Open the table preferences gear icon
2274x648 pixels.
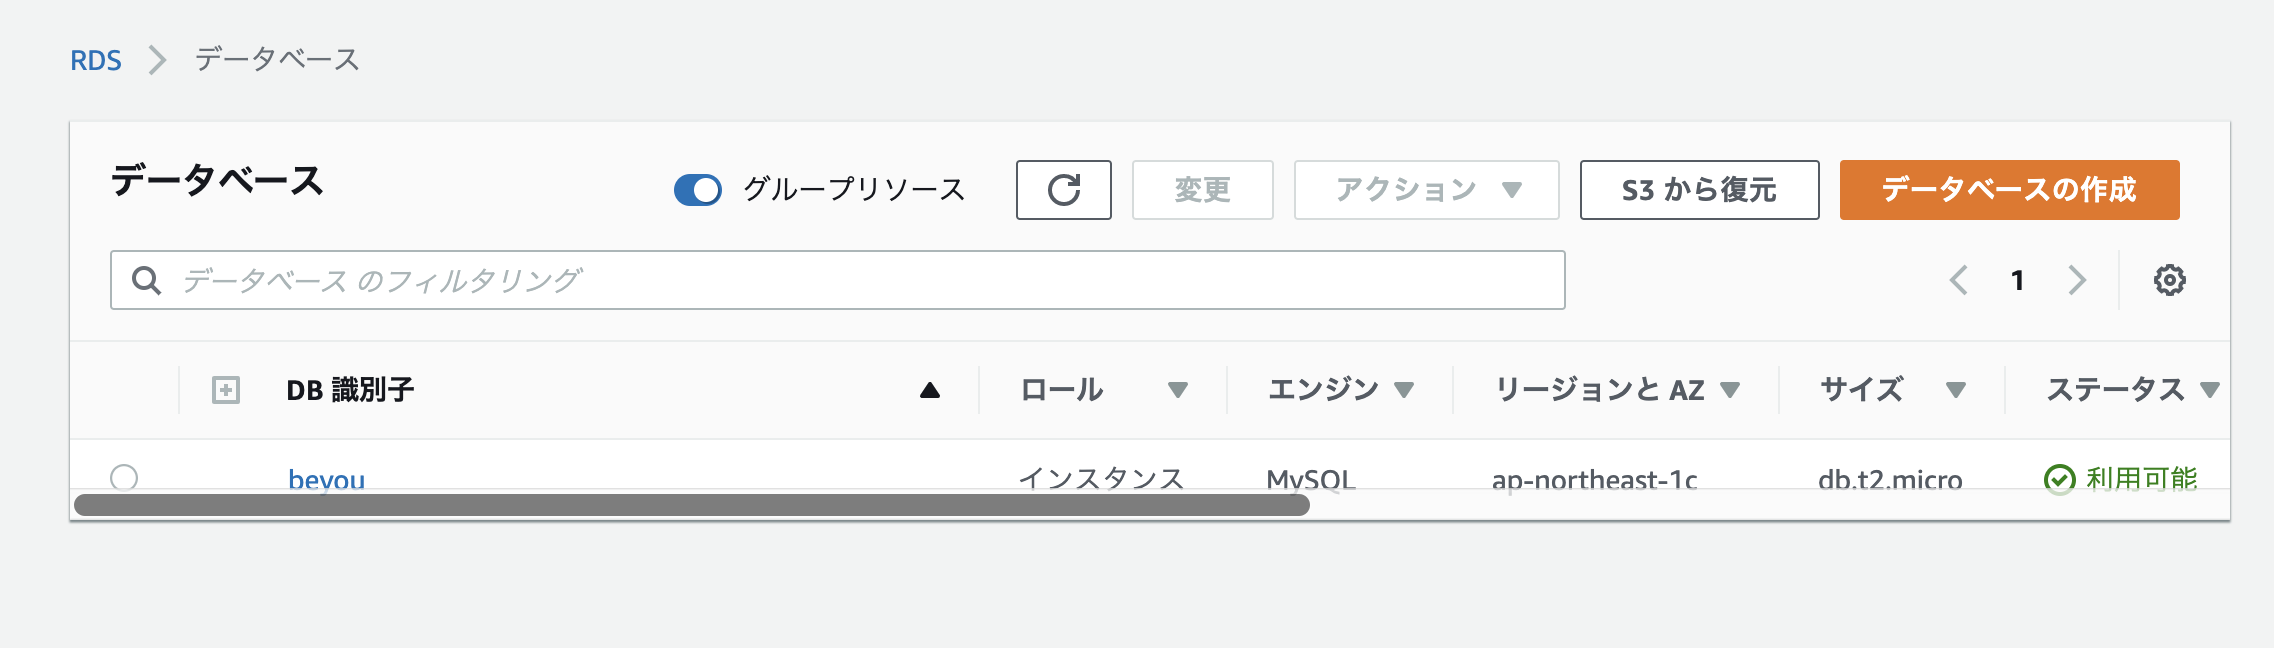pos(2169,281)
